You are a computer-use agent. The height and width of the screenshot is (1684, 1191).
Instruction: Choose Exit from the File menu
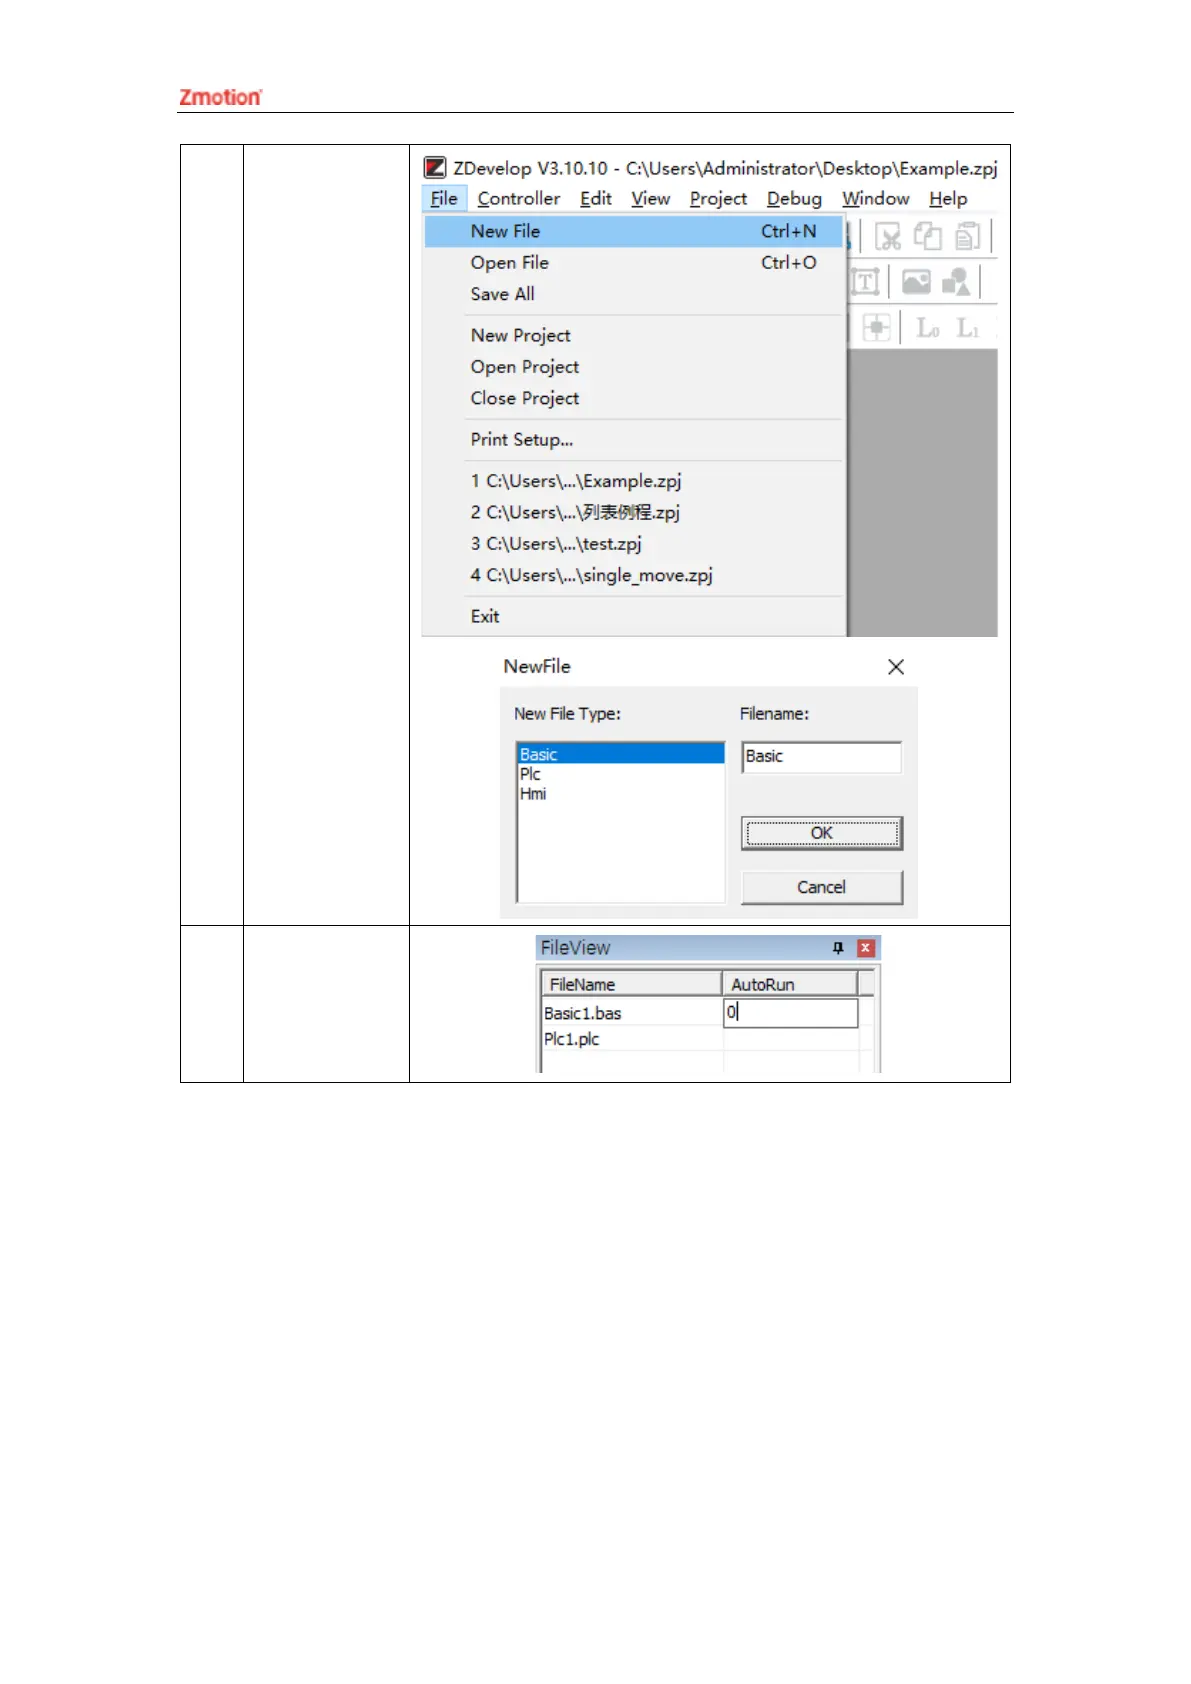coord(634,616)
